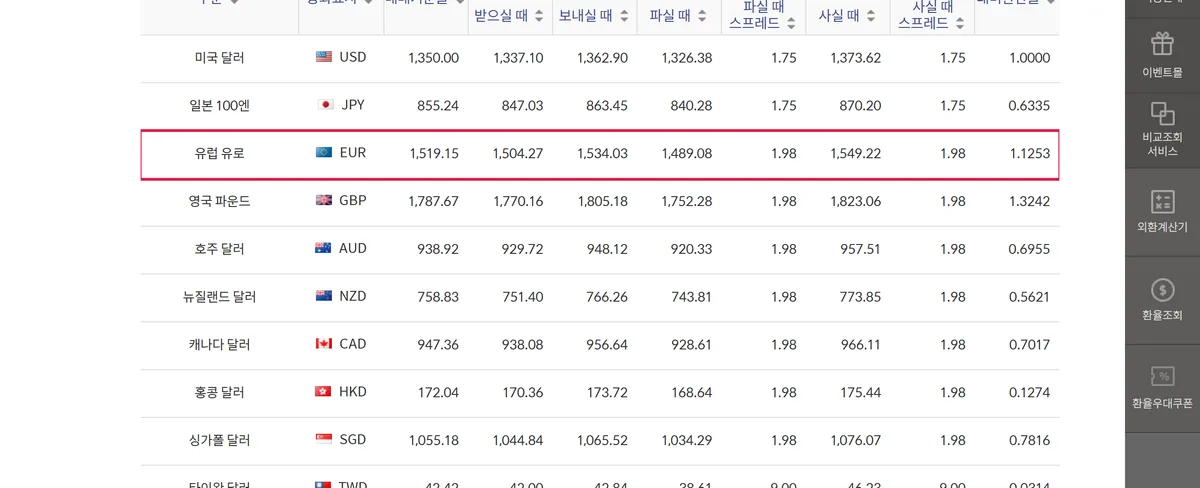
Task: Click the GBP United Kingdom flag icon
Action: (324, 200)
